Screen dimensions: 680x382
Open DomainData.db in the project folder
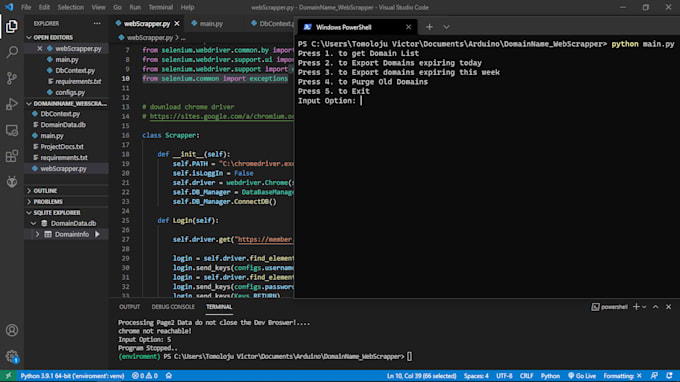pos(63,125)
